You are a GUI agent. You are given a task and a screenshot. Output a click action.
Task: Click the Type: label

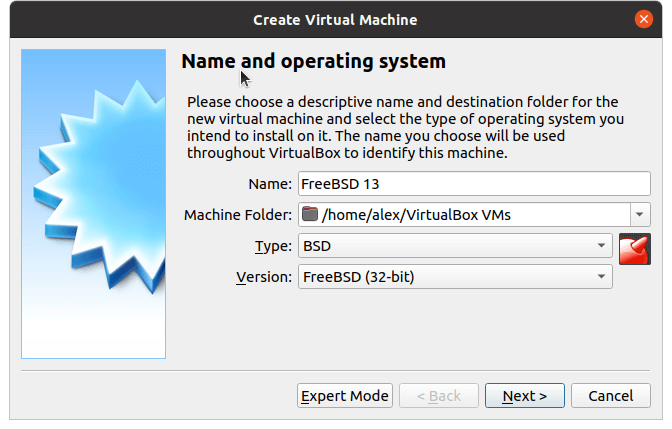tap(273, 246)
